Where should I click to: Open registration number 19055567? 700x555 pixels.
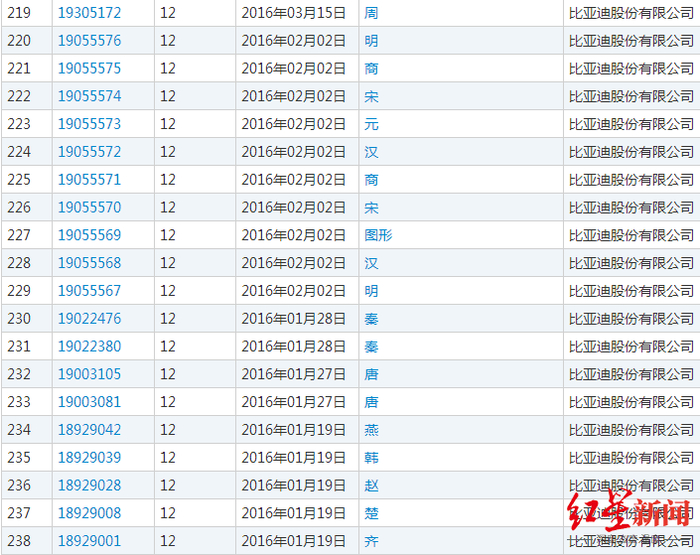[x=89, y=291]
